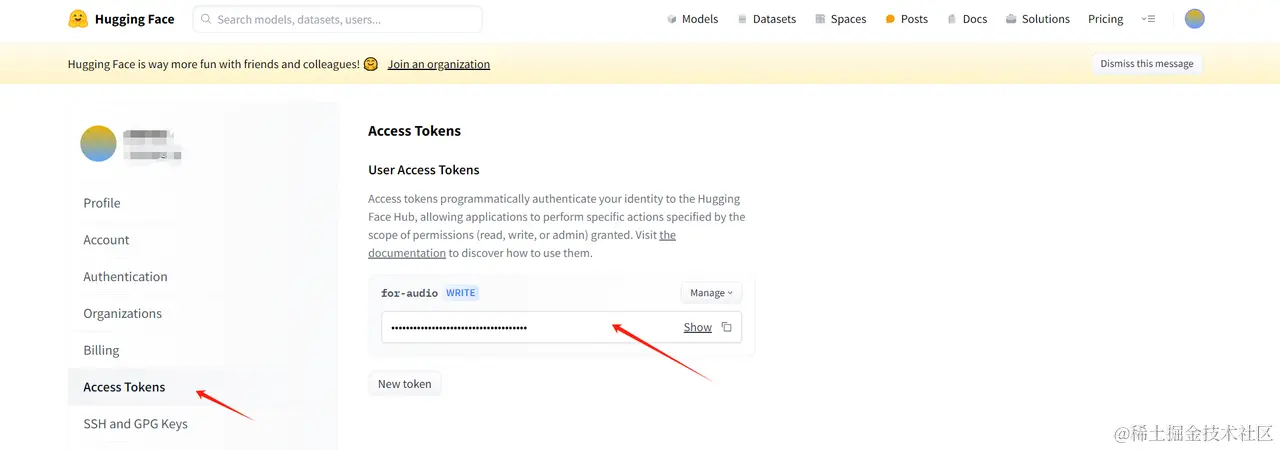Copy the for-audio token with copy icon
Viewport: 1280px width, 450px height.
pos(727,327)
